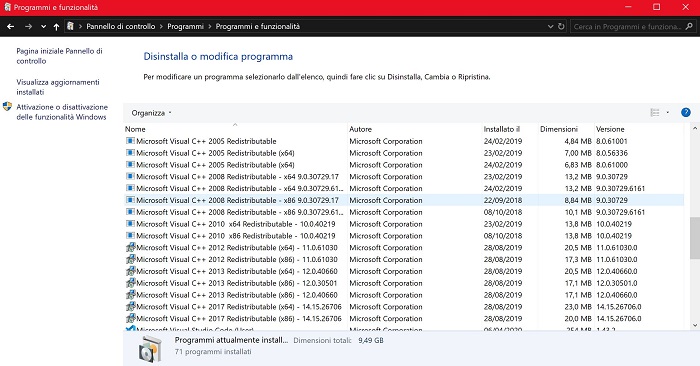The height and width of the screenshot is (366, 700).
Task: Select Programmi e funzionalità breadcrumb
Action: tap(258, 26)
